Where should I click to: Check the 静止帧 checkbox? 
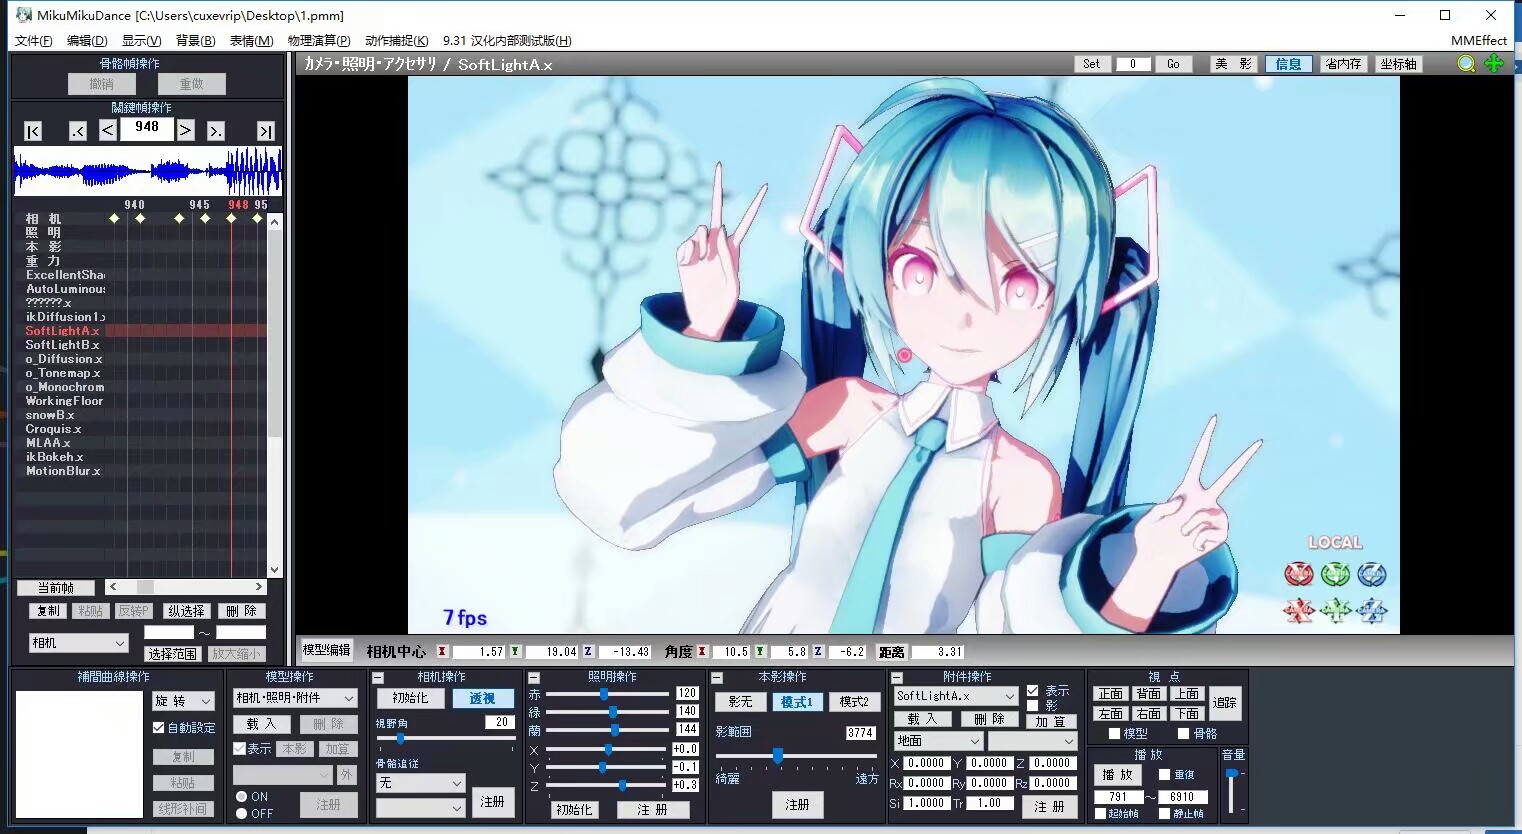click(x=1164, y=814)
